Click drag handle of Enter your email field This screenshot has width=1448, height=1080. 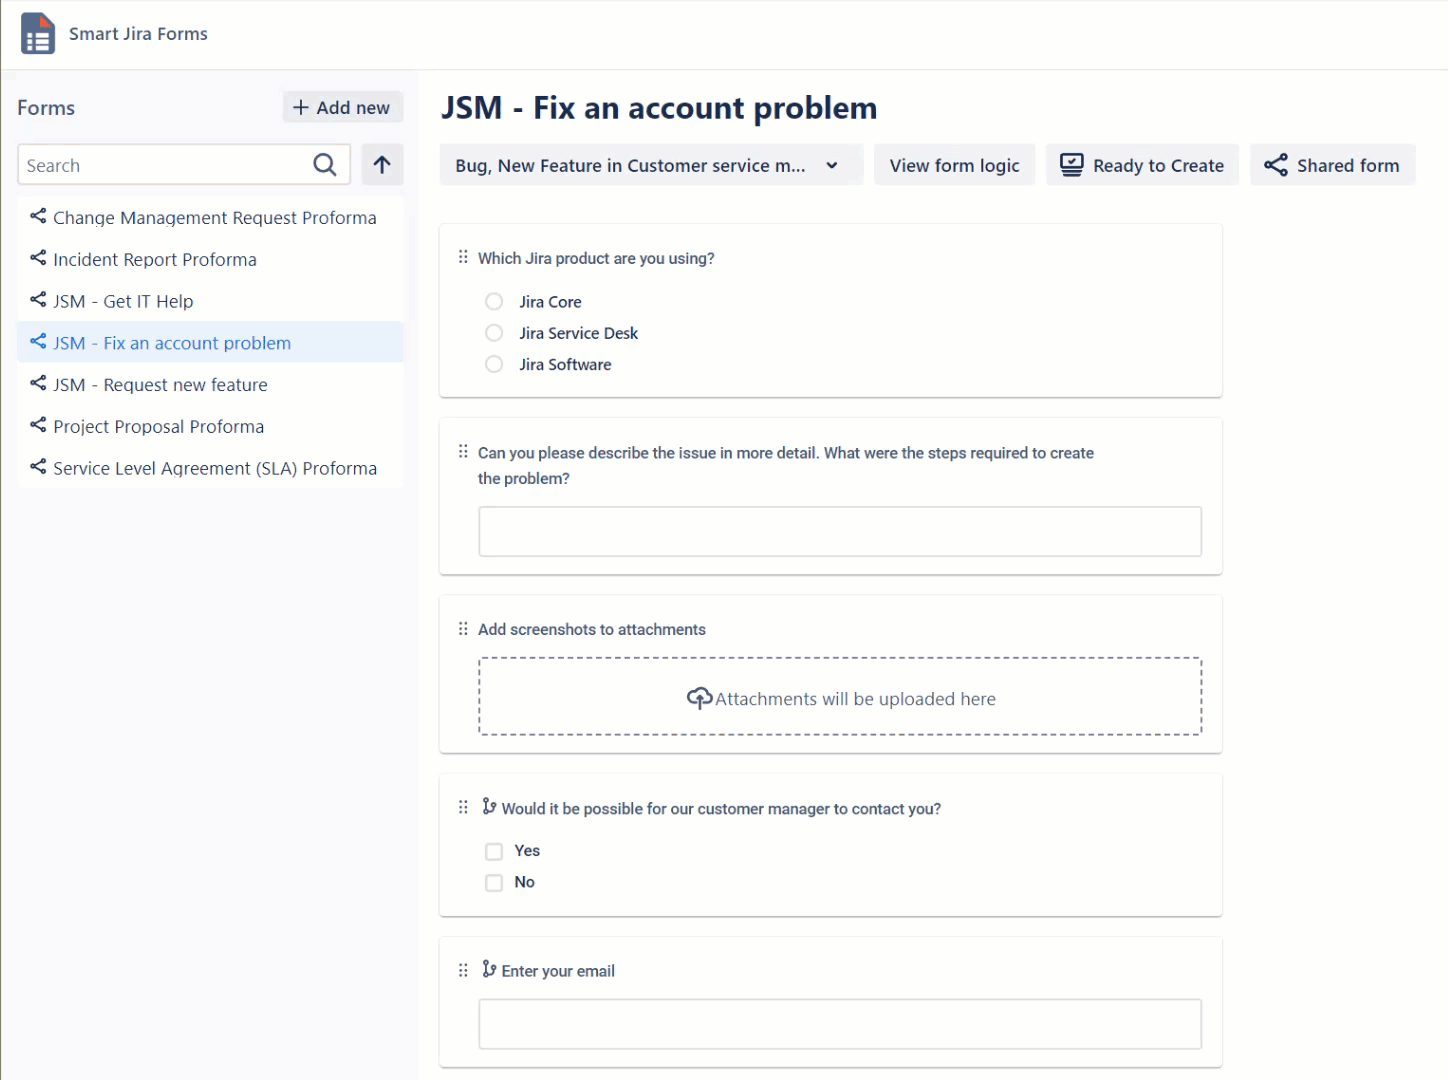click(463, 970)
